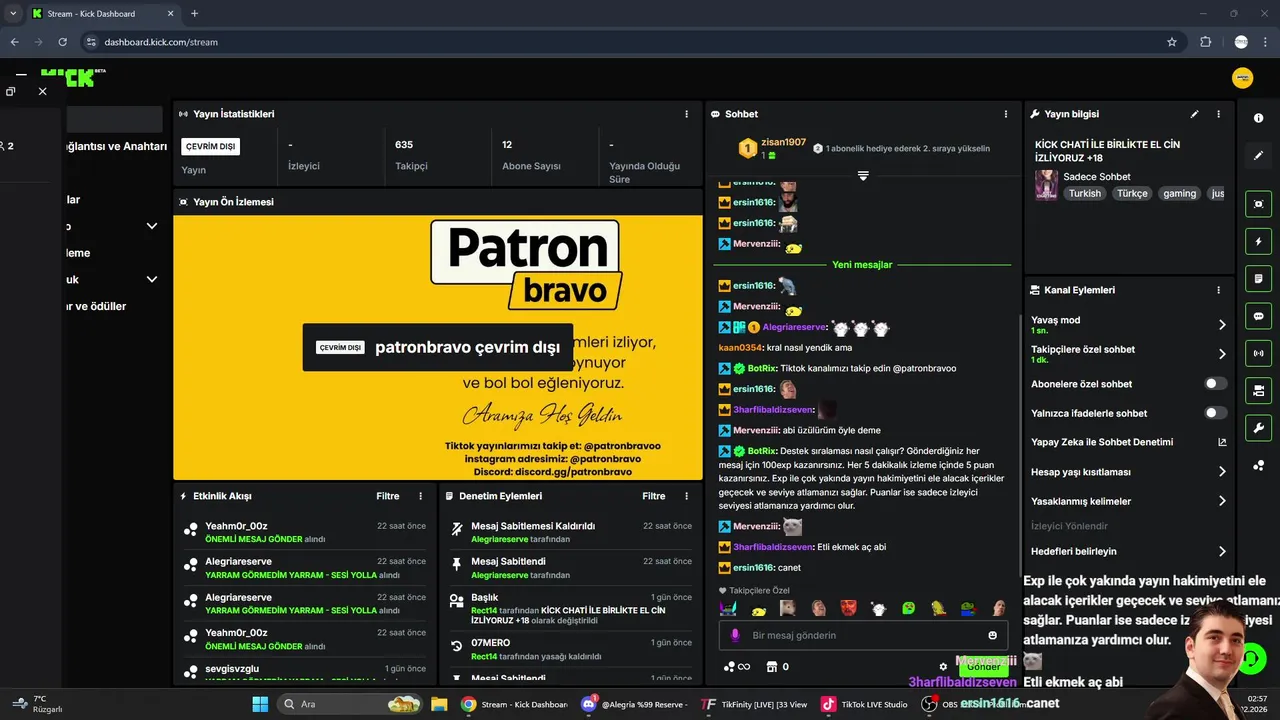Expand Hesap yaşı kısıtlaması settings
1280x720 pixels.
[1222, 472]
